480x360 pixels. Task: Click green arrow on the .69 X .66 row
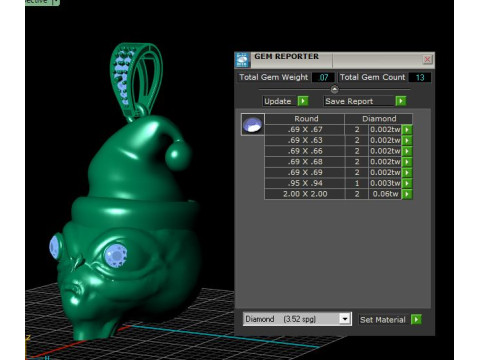(407, 151)
